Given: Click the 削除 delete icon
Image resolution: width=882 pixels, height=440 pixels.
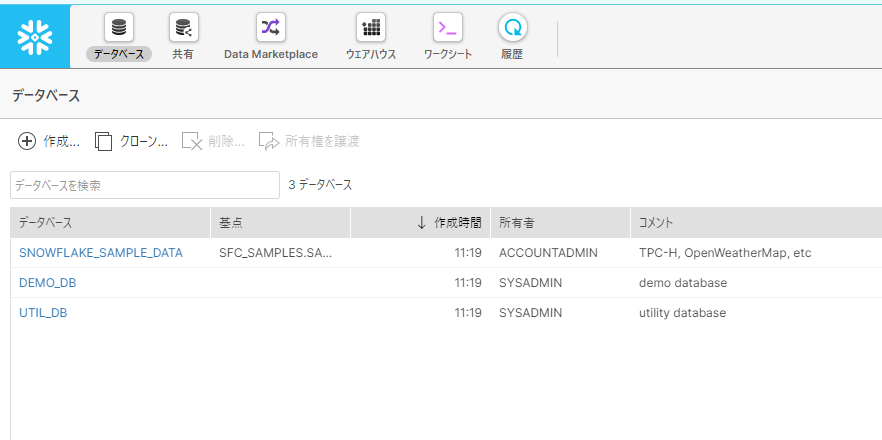Looking at the screenshot, I should 192,141.
